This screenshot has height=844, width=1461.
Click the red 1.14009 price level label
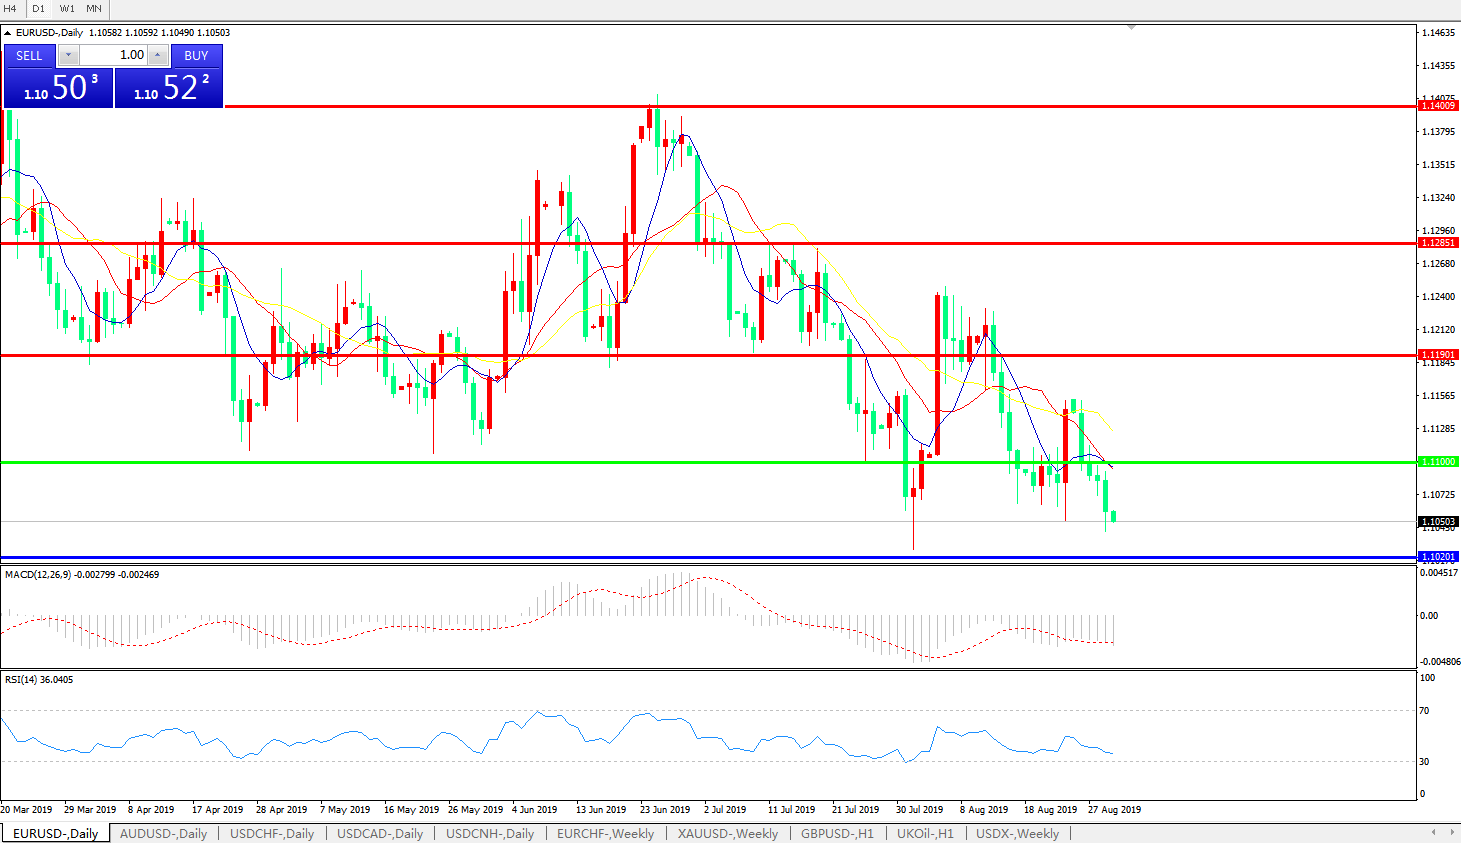1438,105
